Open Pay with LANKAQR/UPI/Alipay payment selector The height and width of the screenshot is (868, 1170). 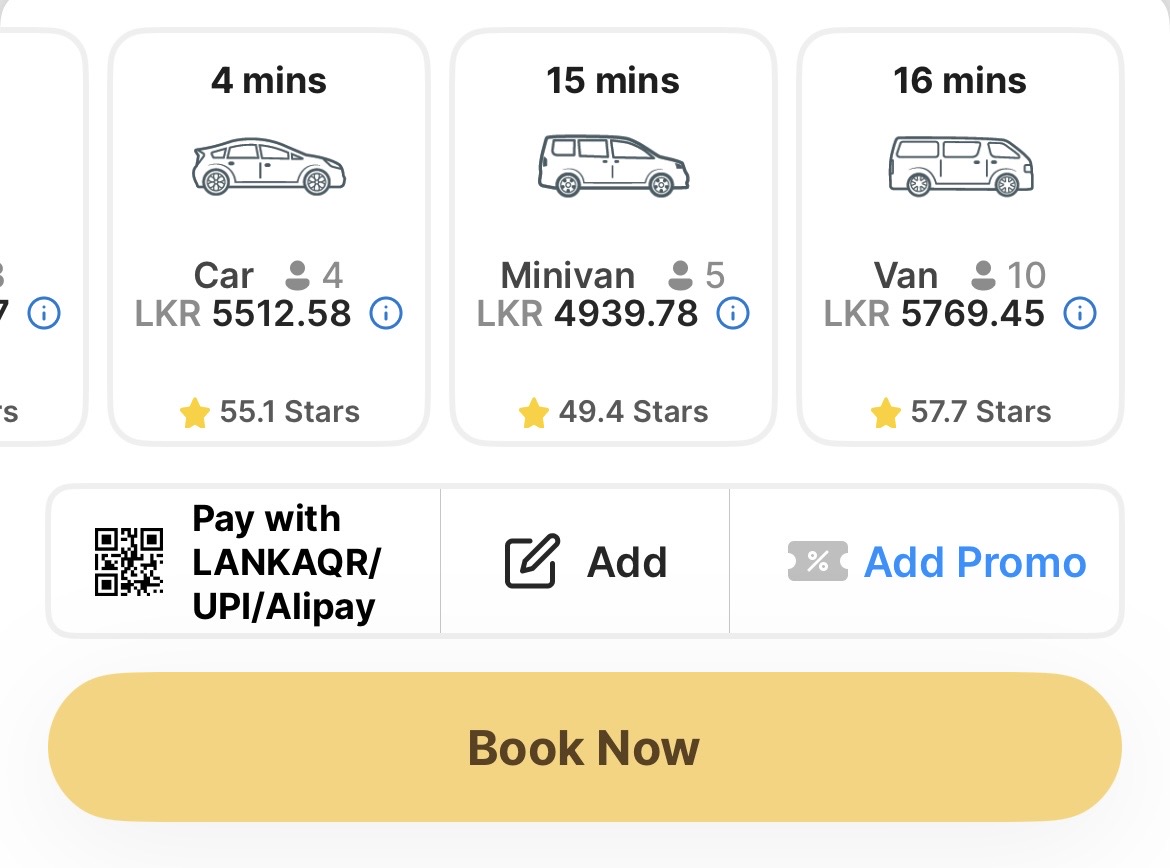point(245,561)
